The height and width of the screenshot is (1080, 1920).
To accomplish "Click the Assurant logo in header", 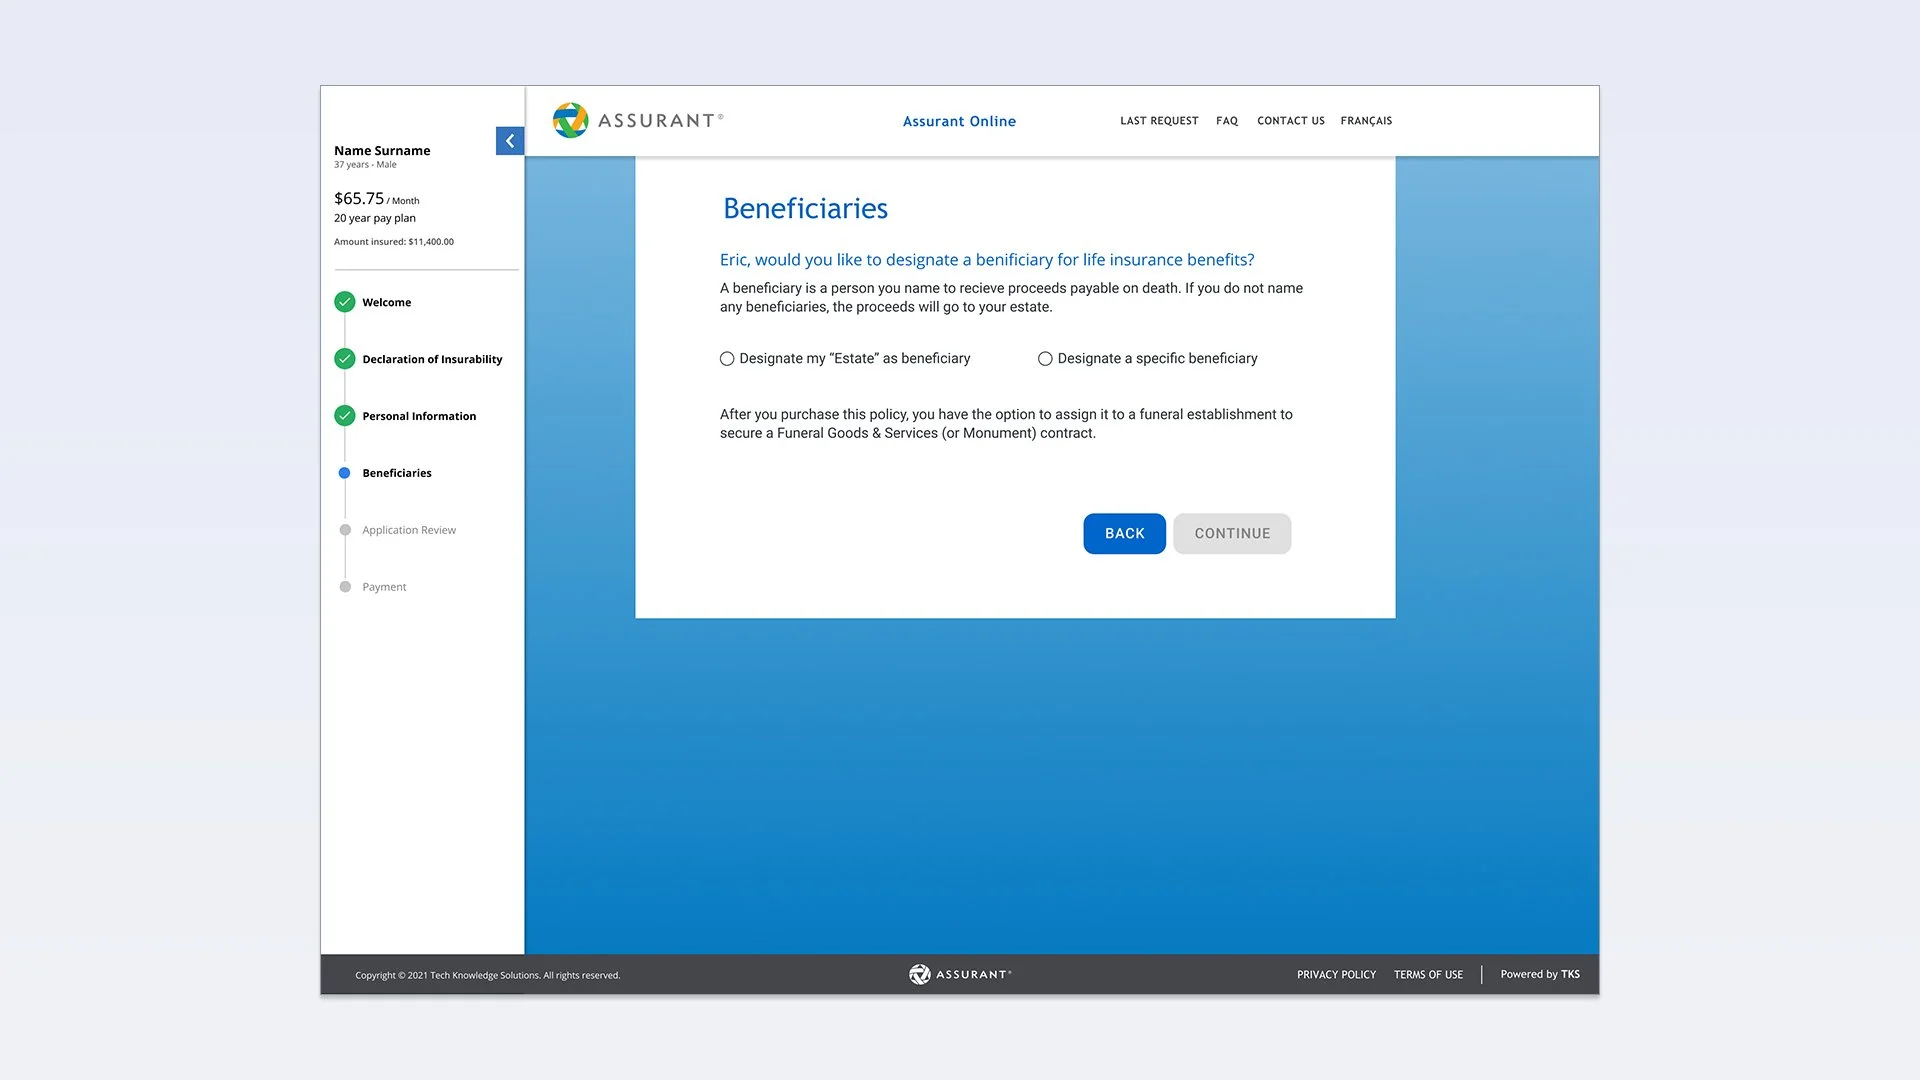I will coord(638,121).
